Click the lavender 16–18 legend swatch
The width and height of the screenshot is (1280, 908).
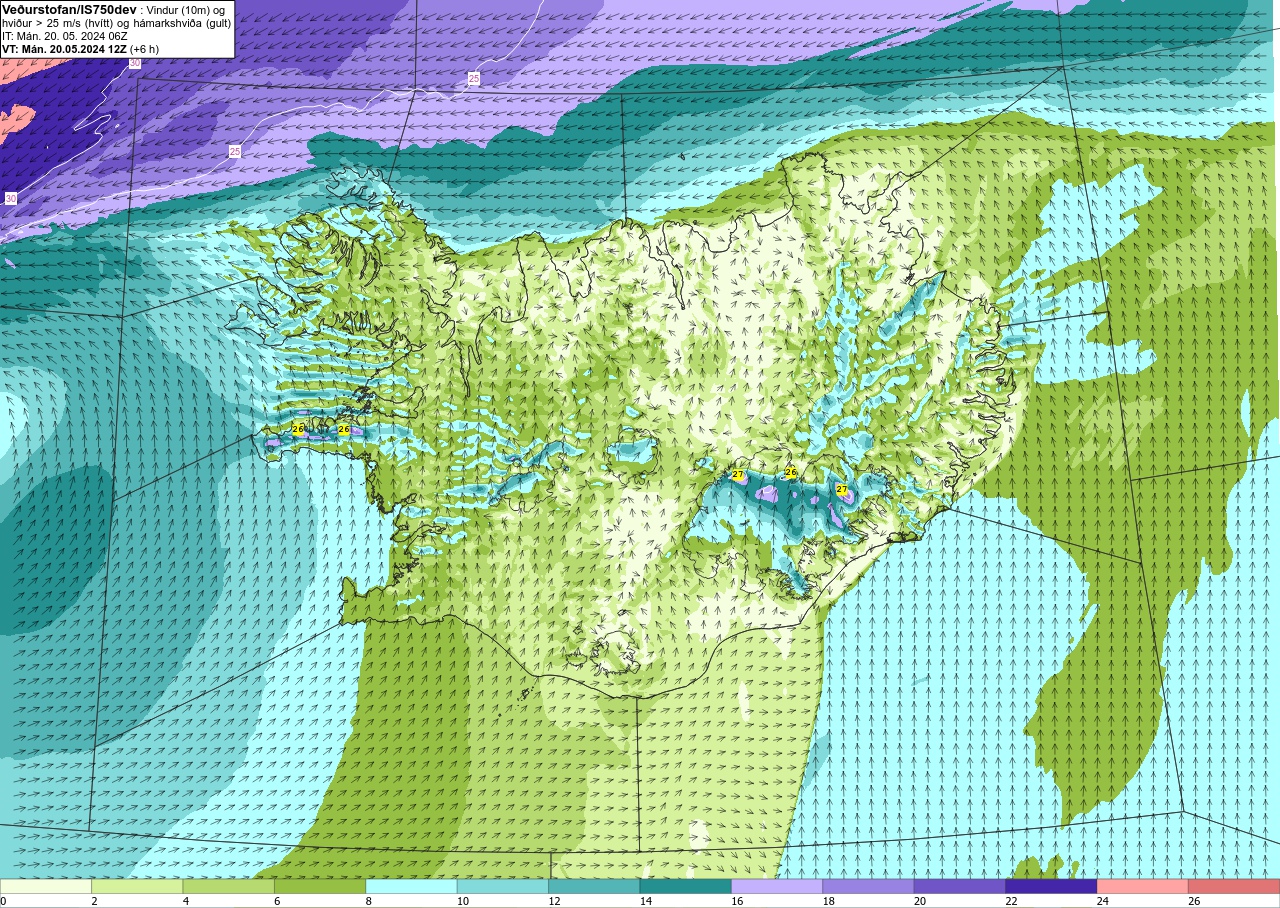777,886
